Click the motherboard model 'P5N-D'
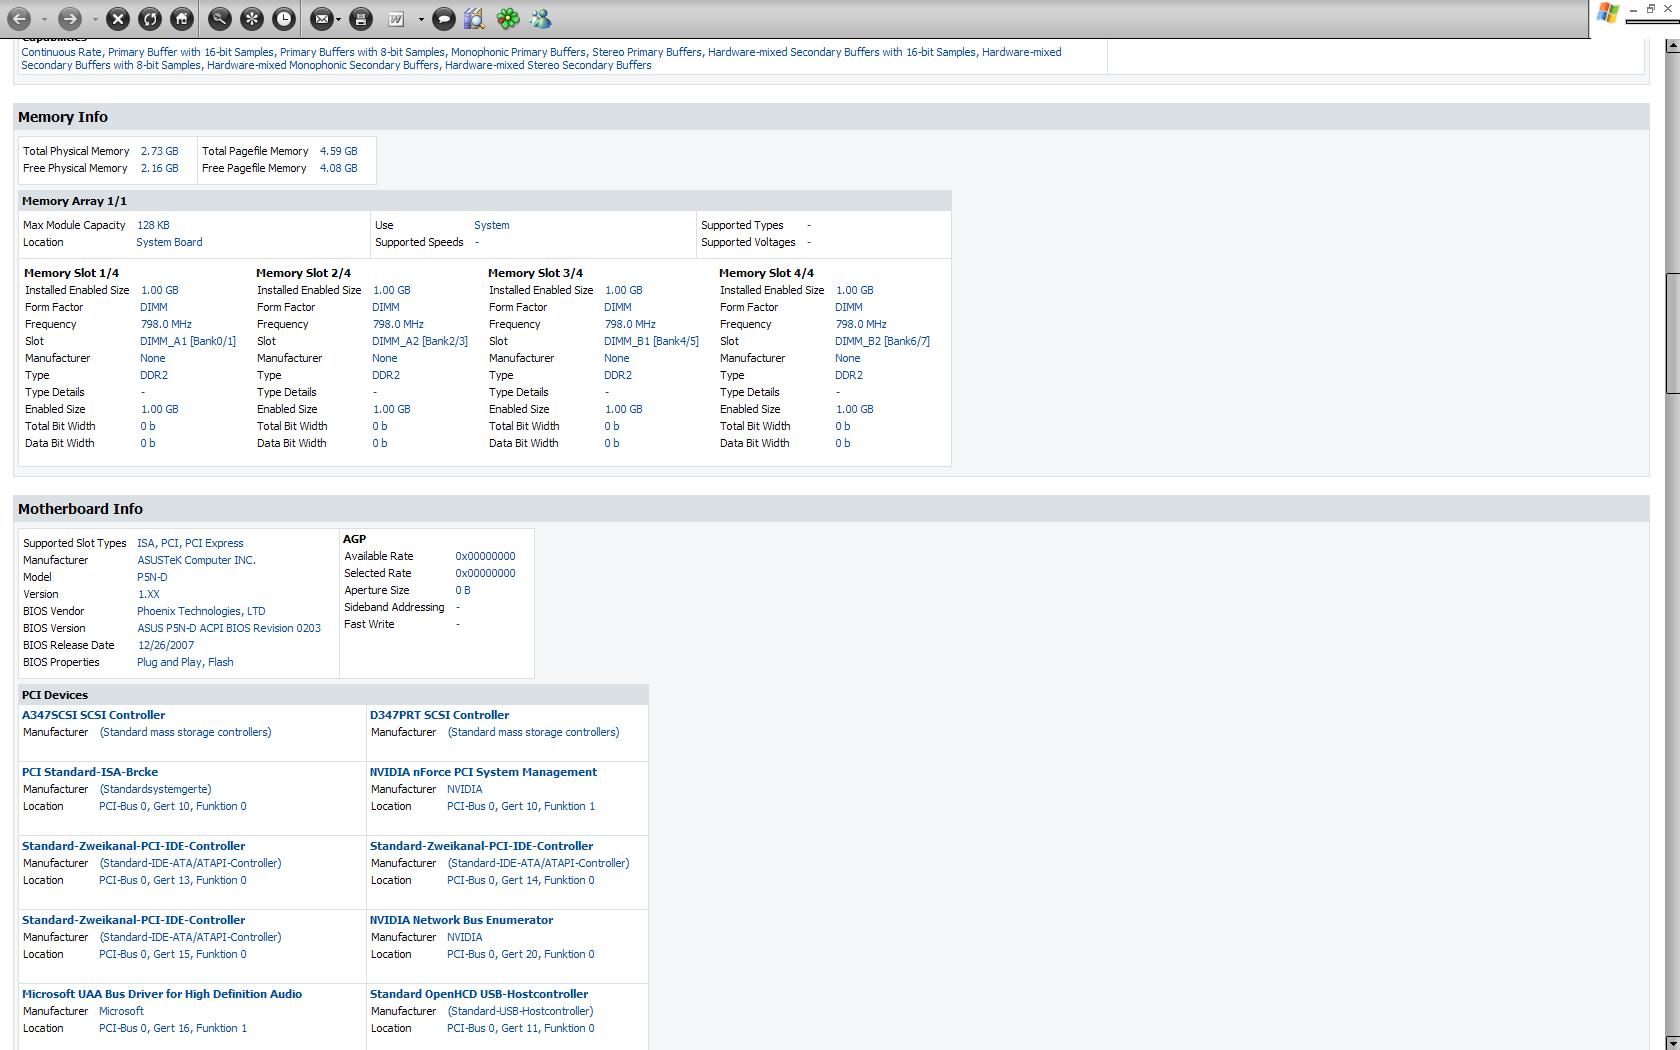 pyautogui.click(x=152, y=577)
